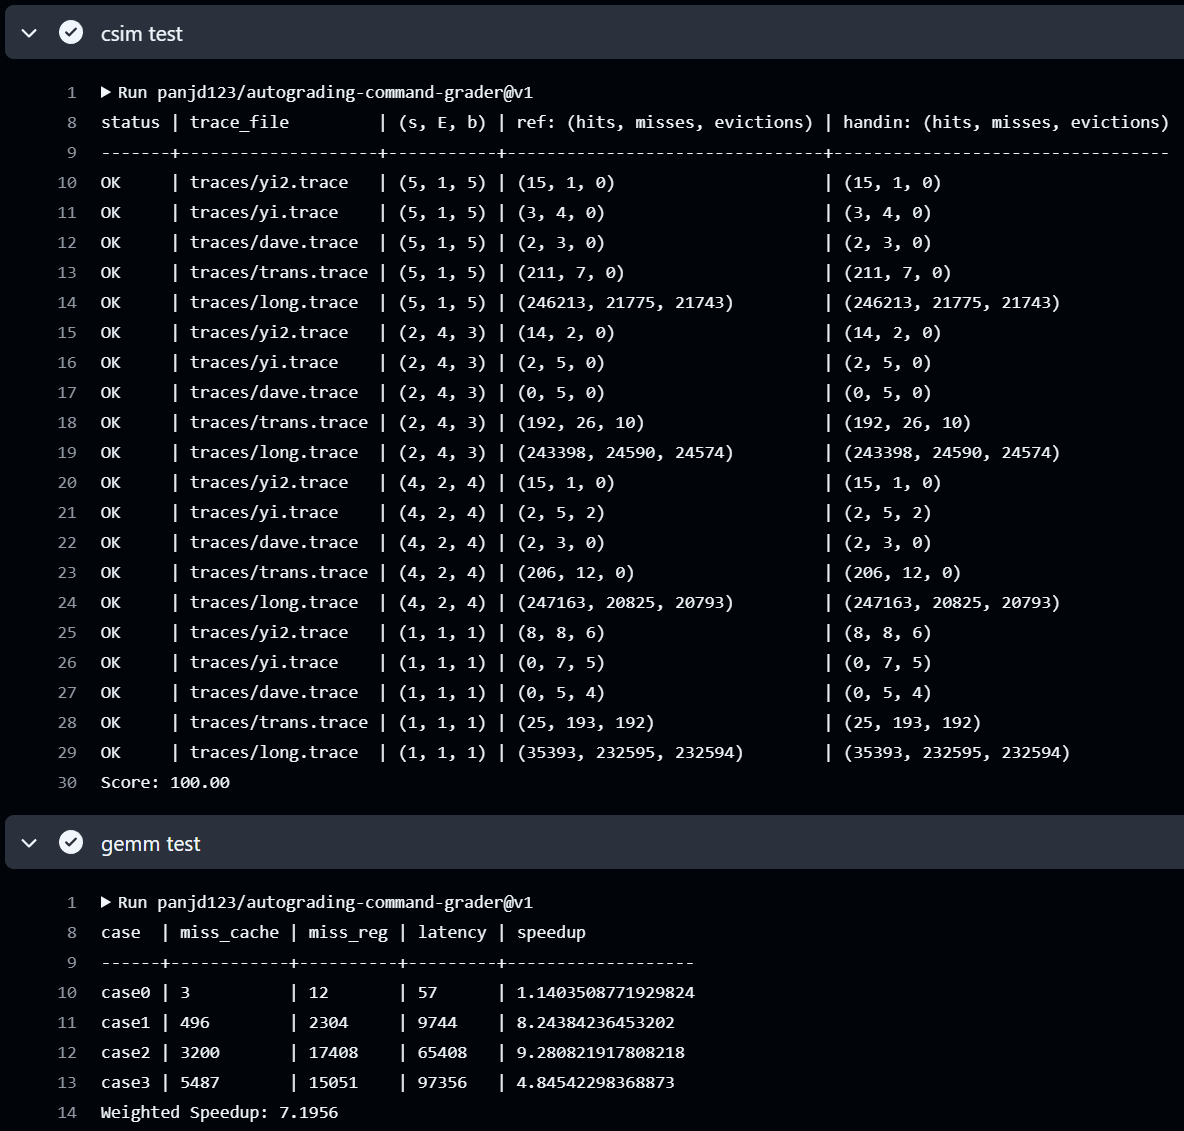The height and width of the screenshot is (1131, 1184).
Task: Click the Score: 100.00 log line
Action: coord(165,782)
